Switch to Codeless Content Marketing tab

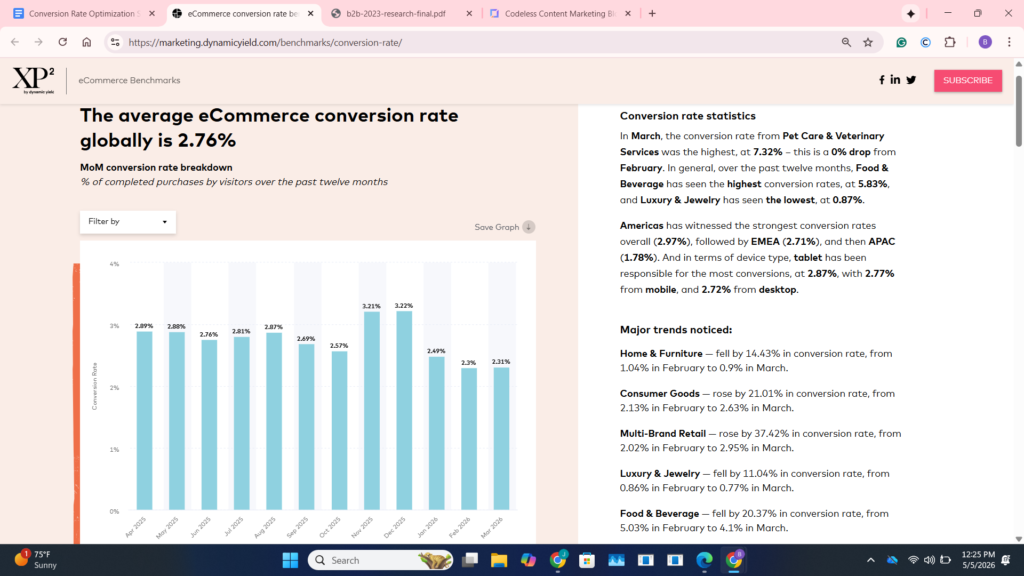[560, 14]
